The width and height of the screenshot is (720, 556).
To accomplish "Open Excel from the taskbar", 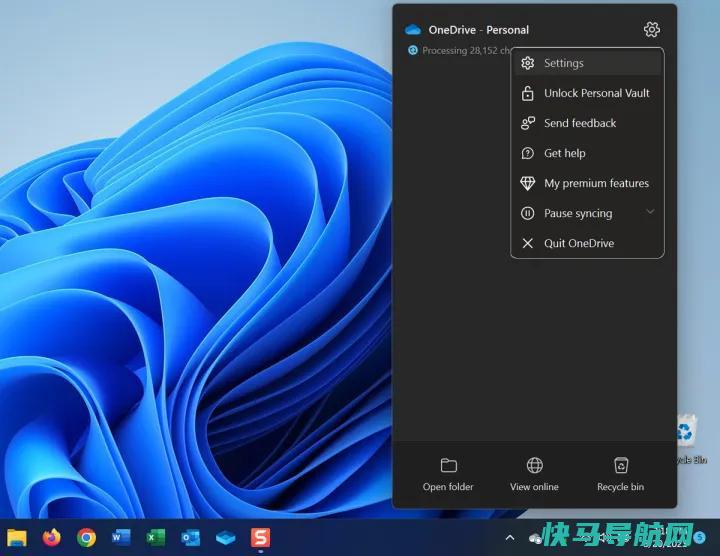I will (x=156, y=538).
